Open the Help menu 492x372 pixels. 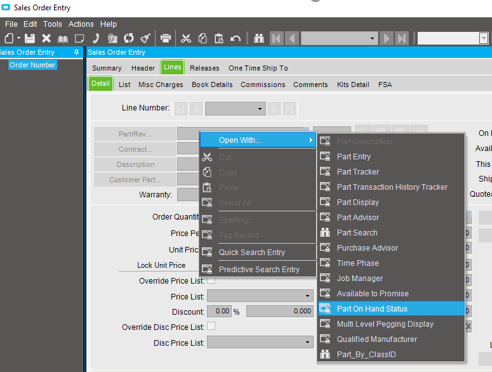click(108, 24)
